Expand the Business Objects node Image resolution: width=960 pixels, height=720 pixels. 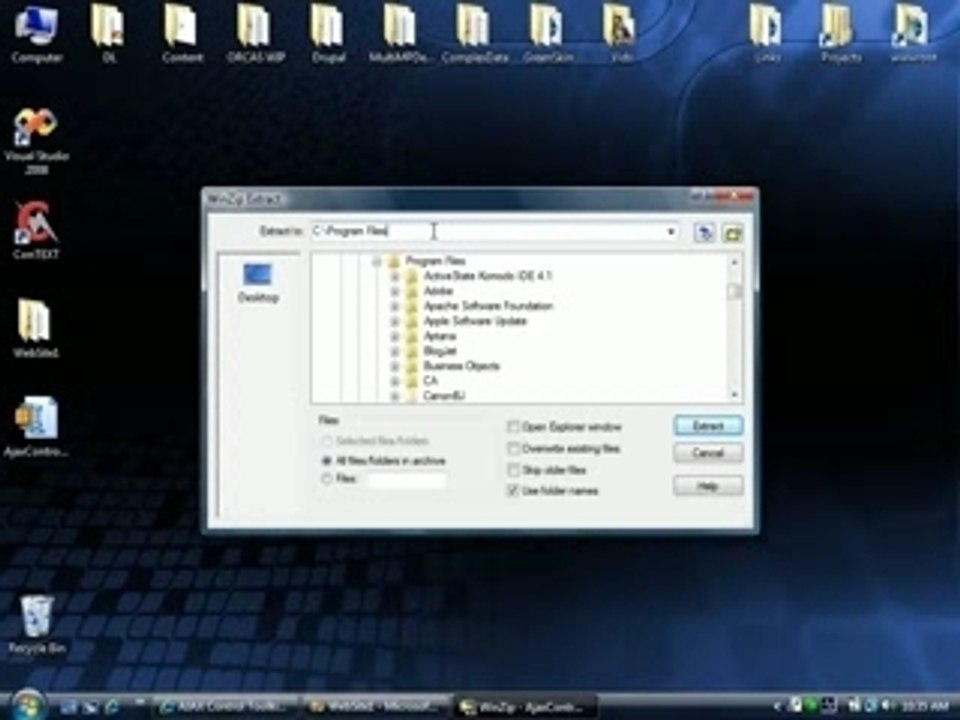[x=395, y=366]
